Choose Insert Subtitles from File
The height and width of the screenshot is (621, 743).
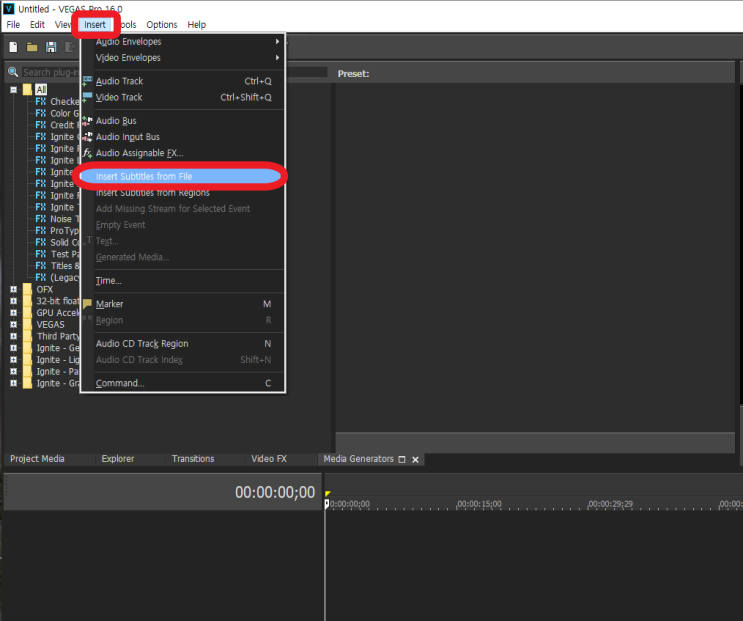pos(183,176)
